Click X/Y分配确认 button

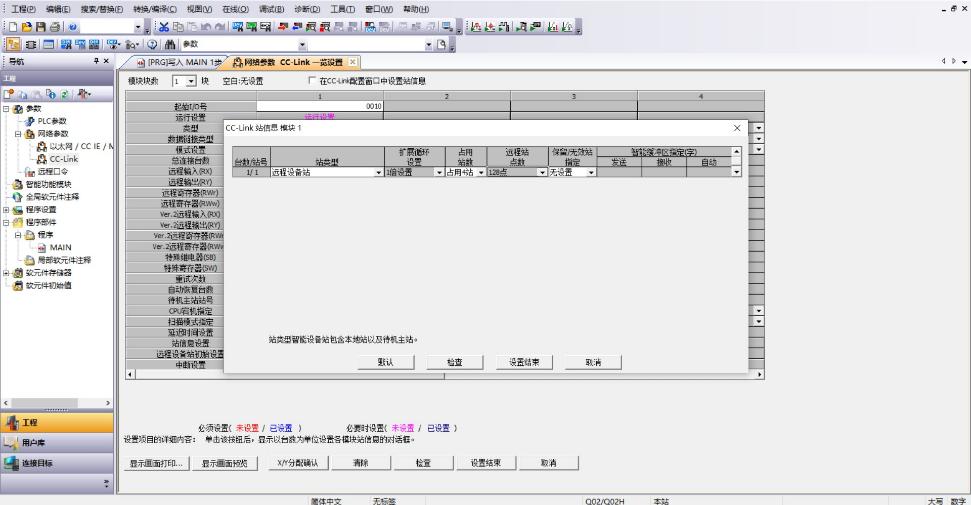298,463
